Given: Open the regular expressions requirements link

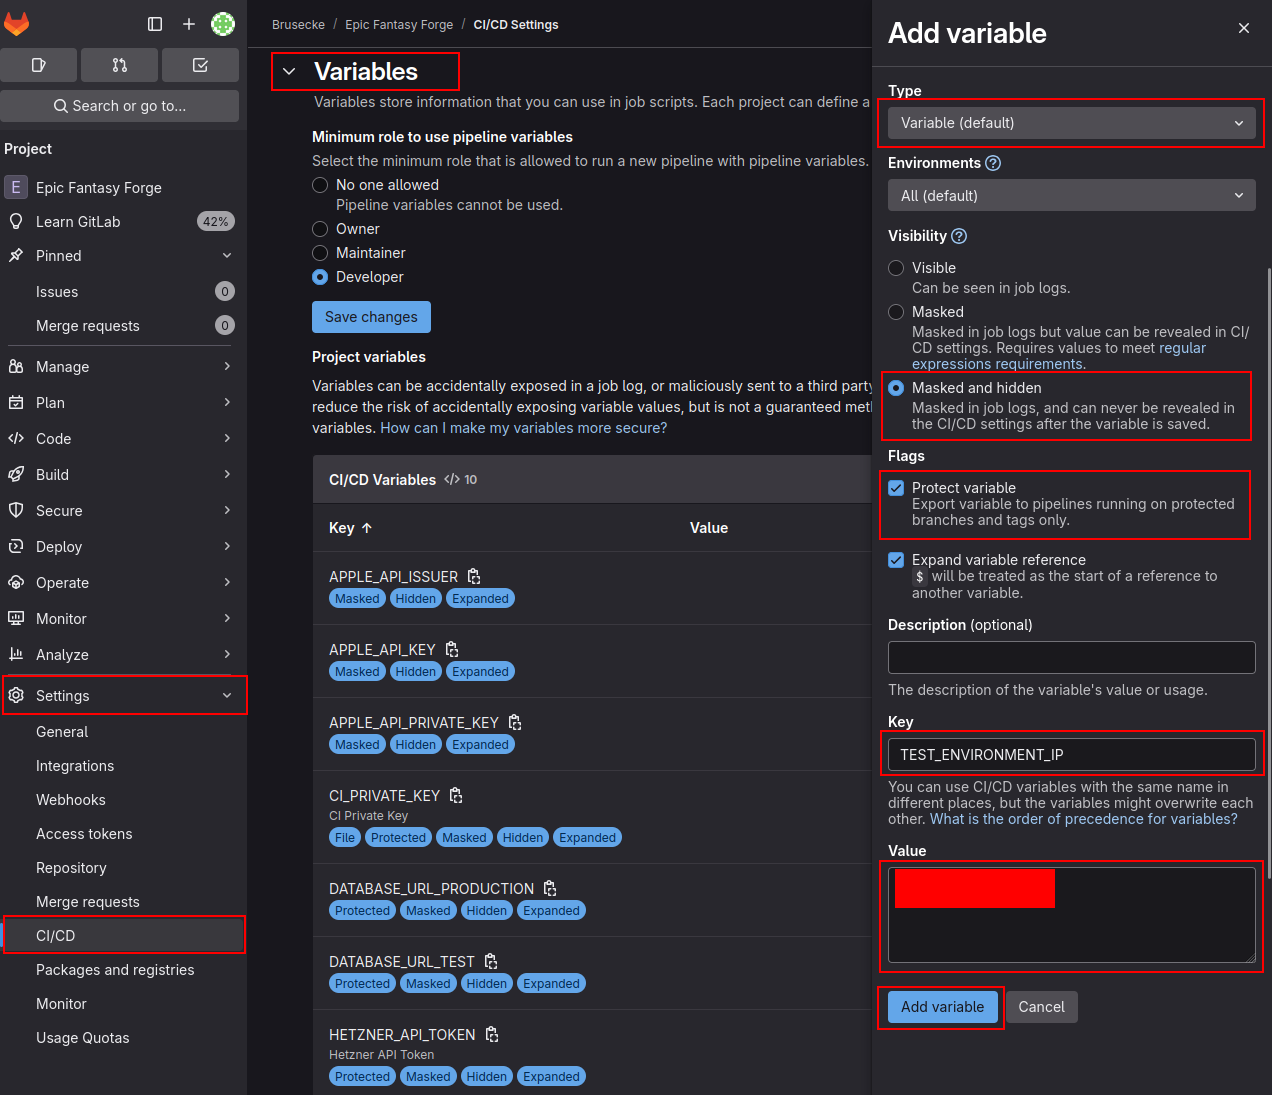Looking at the screenshot, I should [1059, 356].
